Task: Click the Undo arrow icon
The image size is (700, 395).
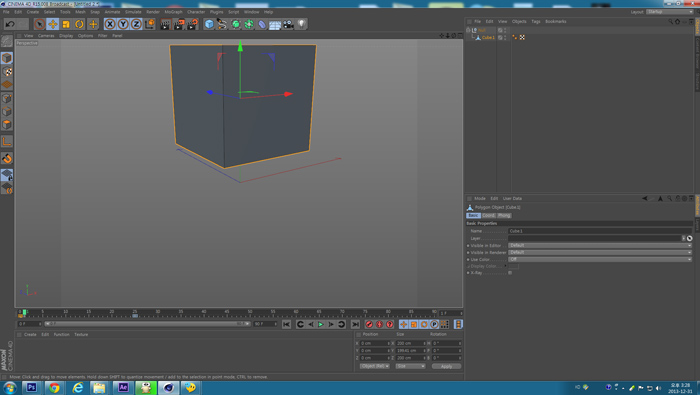Action: [x=10, y=24]
